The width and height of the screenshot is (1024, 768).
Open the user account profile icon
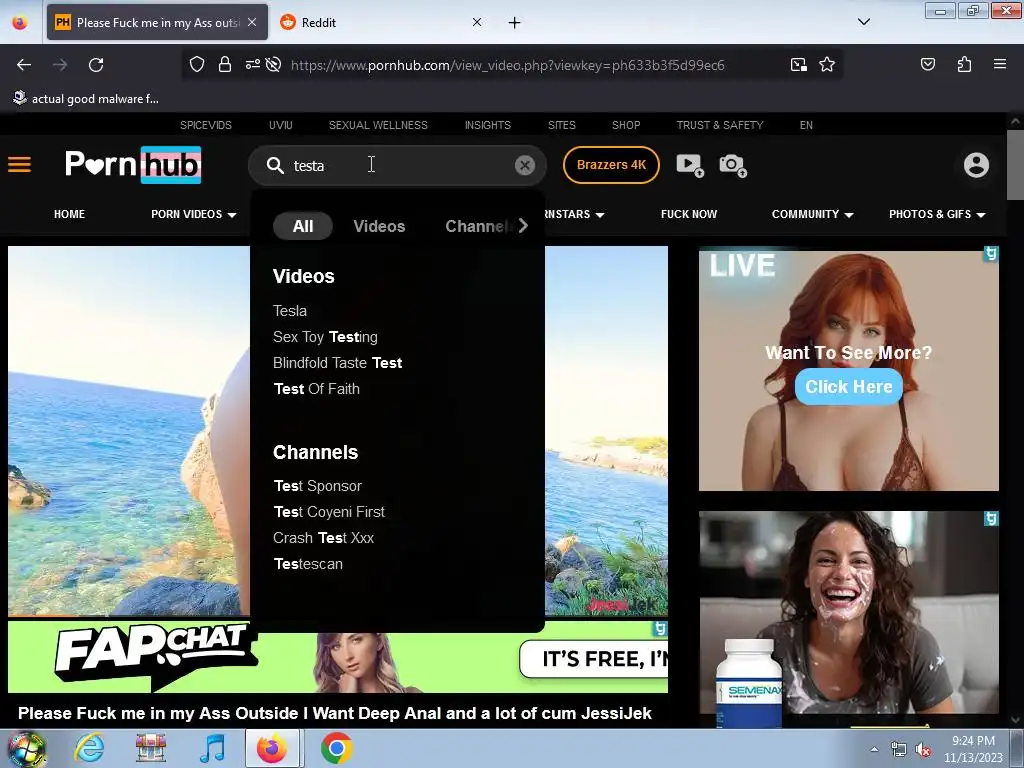[976, 165]
